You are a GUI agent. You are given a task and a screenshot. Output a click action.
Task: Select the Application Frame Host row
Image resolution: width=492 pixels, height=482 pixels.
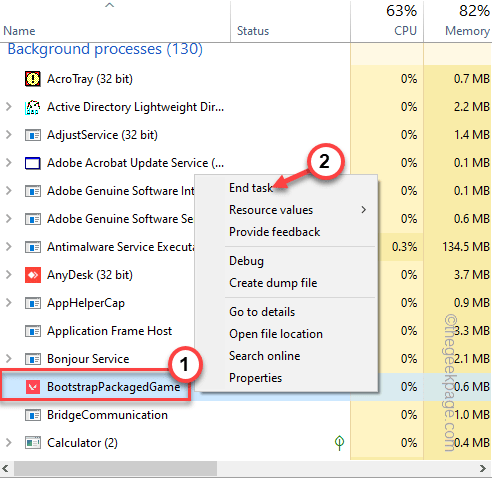click(175, 331)
